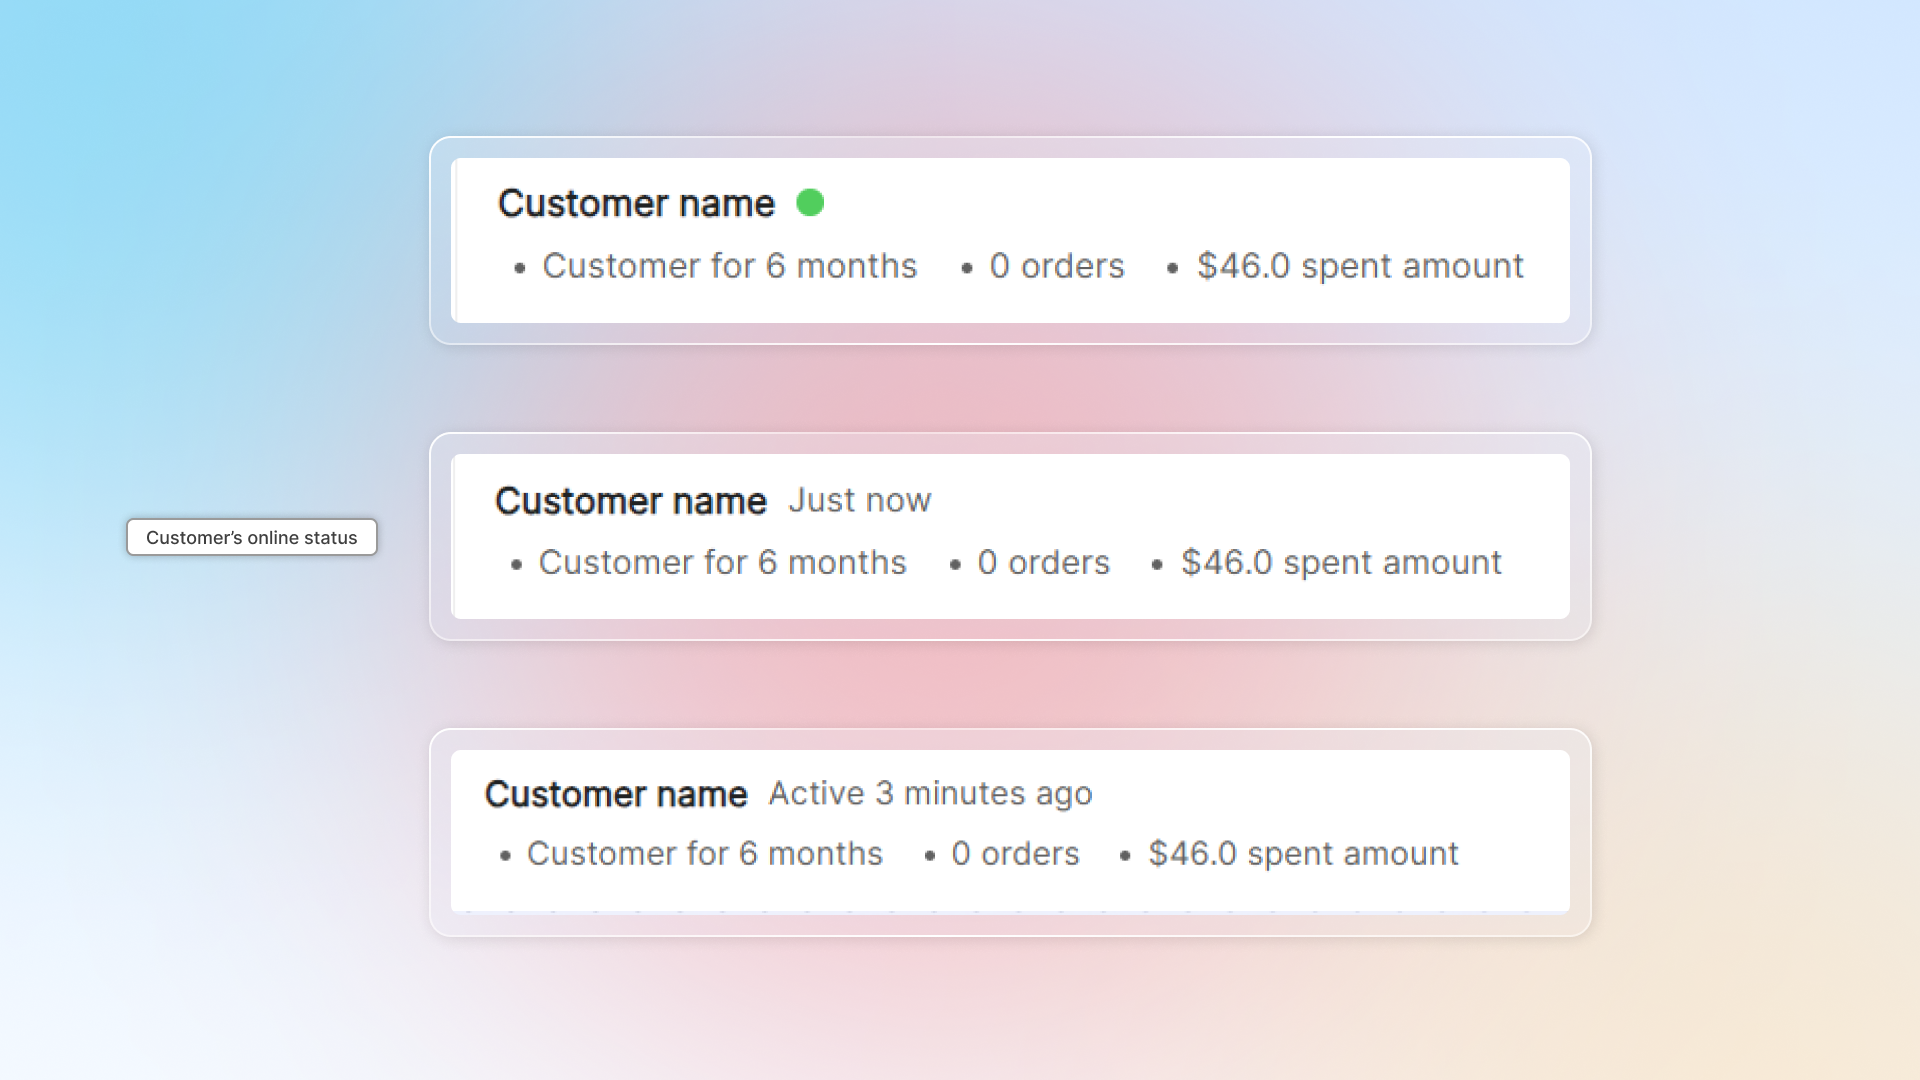This screenshot has height=1080, width=1920.
Task: Click the green online status dot
Action: pyautogui.click(x=810, y=203)
